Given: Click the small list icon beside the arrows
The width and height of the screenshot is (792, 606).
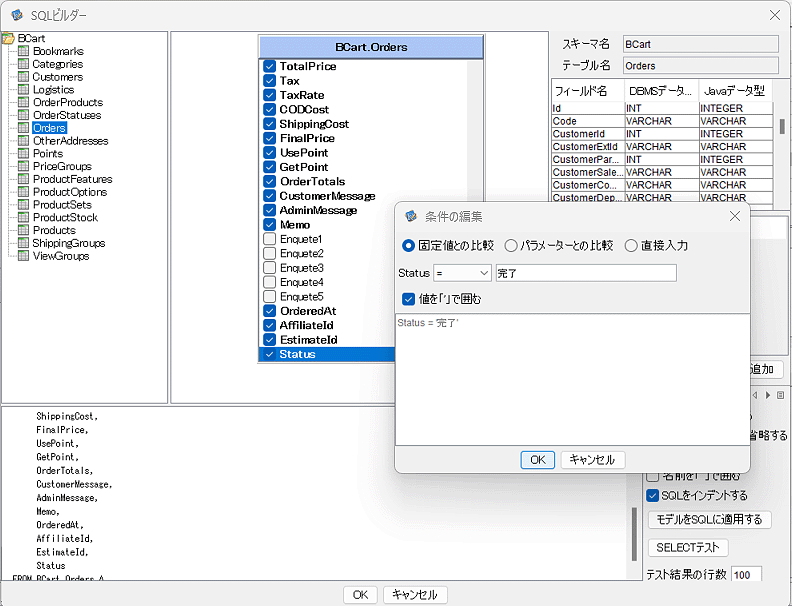Looking at the screenshot, I should pyautogui.click(x=780, y=395).
